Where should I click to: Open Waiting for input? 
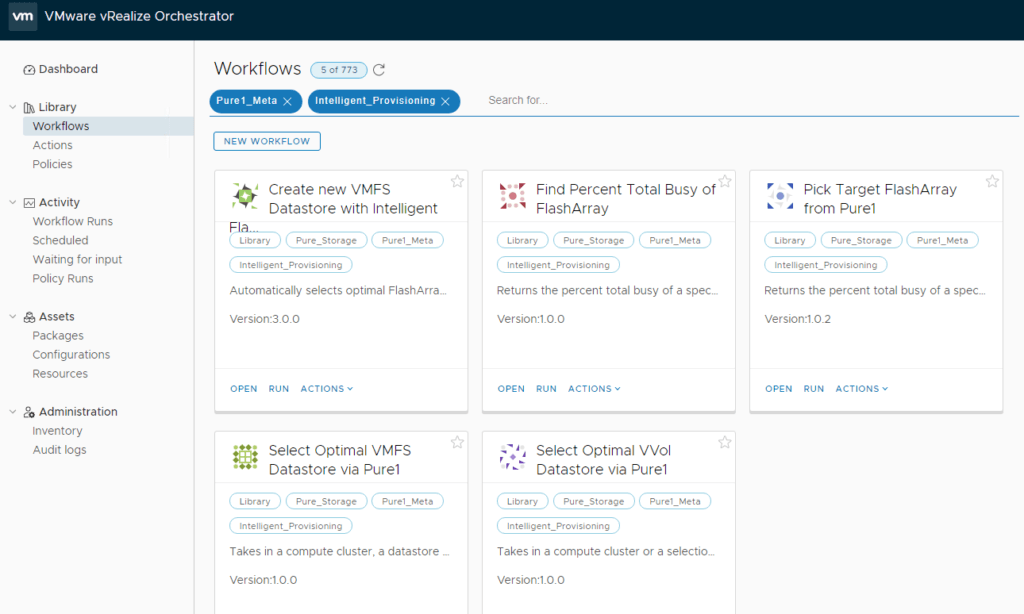click(77, 259)
